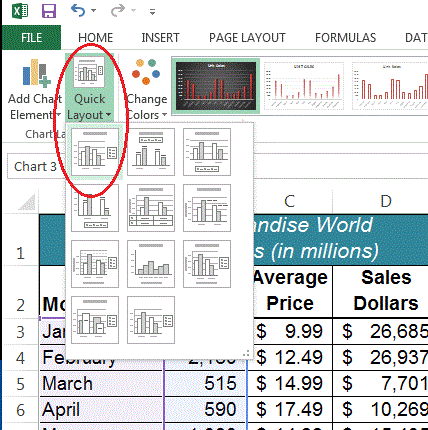Viewport: 428px width, 430px height.
Task: Apply Layout 5 with data table
Action: (151, 208)
